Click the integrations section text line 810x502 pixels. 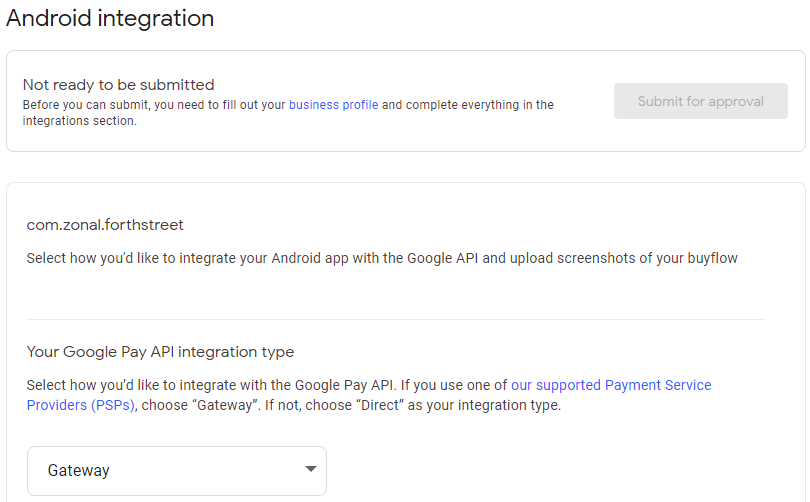pos(80,121)
